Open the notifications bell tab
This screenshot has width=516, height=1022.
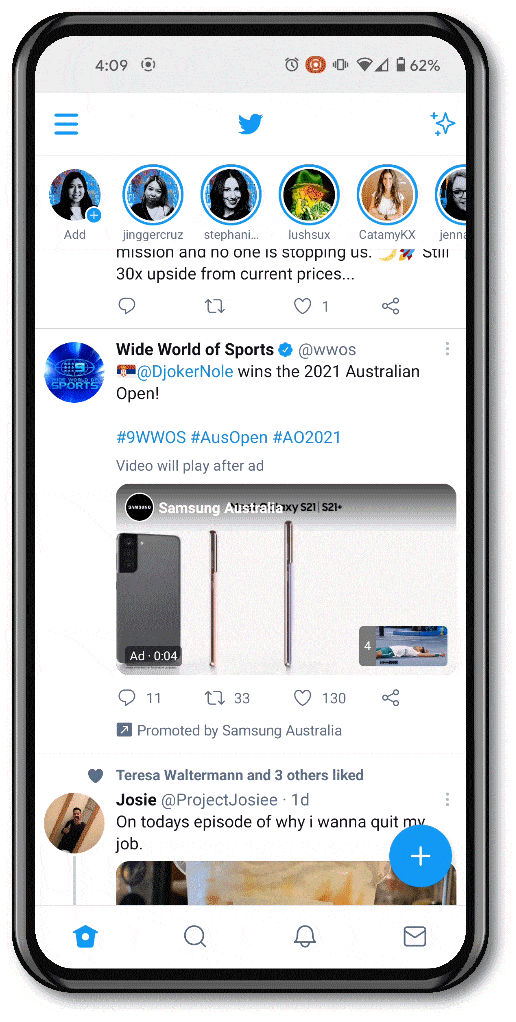pos(304,937)
